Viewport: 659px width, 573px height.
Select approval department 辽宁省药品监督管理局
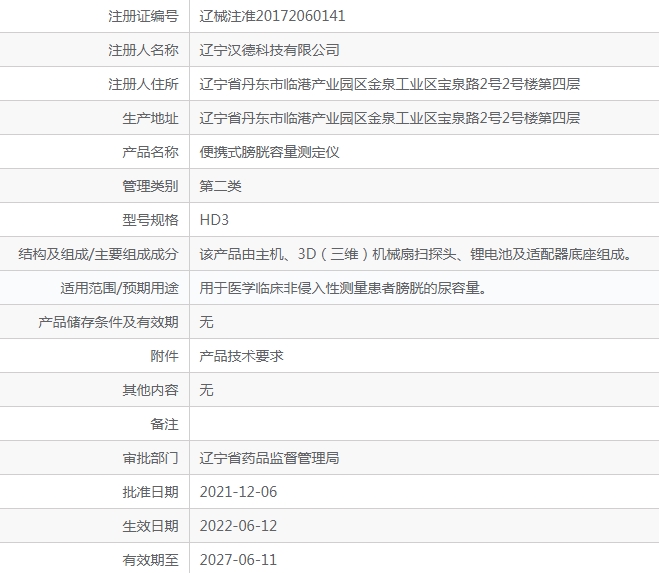[269, 458]
